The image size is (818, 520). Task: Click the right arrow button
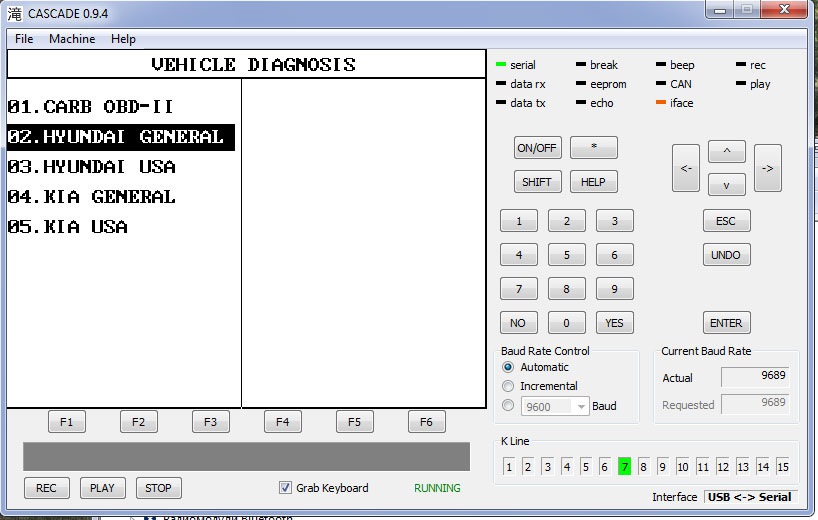pos(768,168)
